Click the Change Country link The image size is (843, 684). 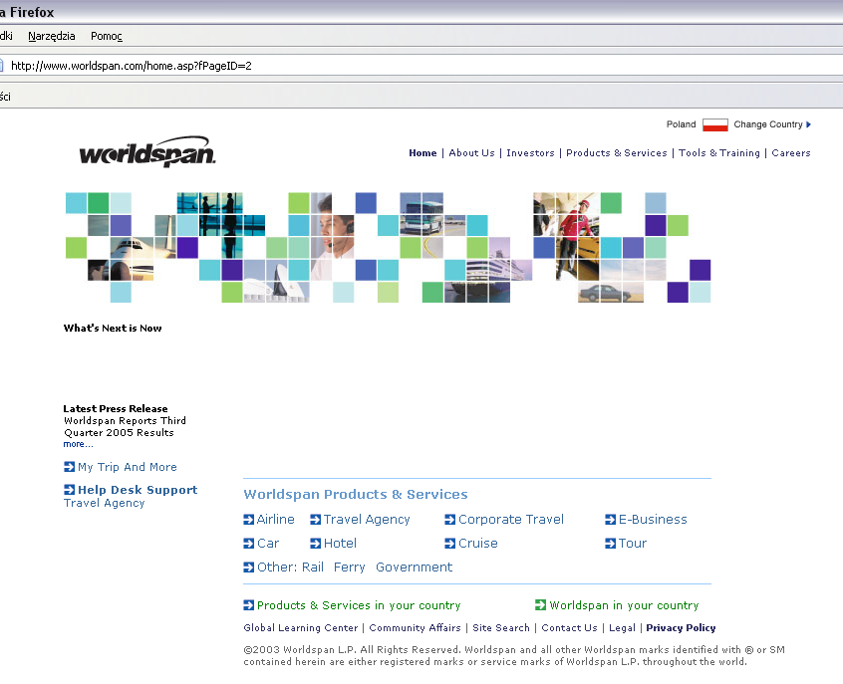point(768,124)
